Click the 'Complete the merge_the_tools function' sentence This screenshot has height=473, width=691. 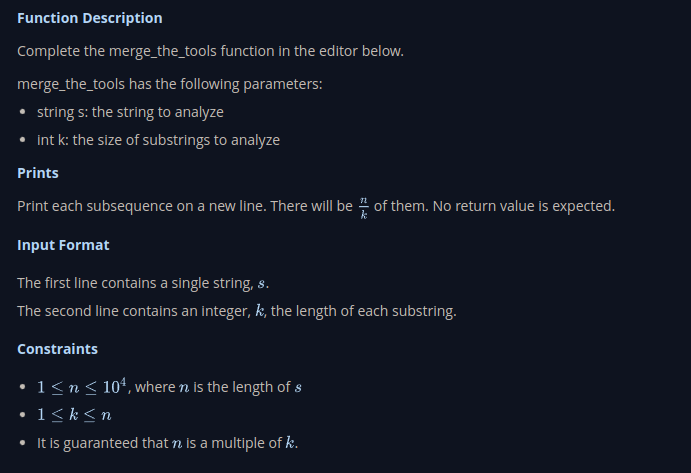click(x=210, y=51)
